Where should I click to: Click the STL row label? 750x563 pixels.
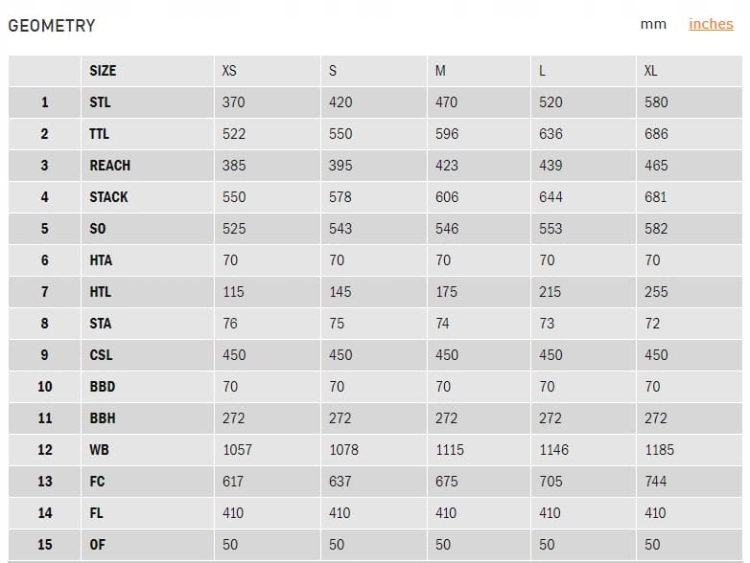(x=100, y=102)
